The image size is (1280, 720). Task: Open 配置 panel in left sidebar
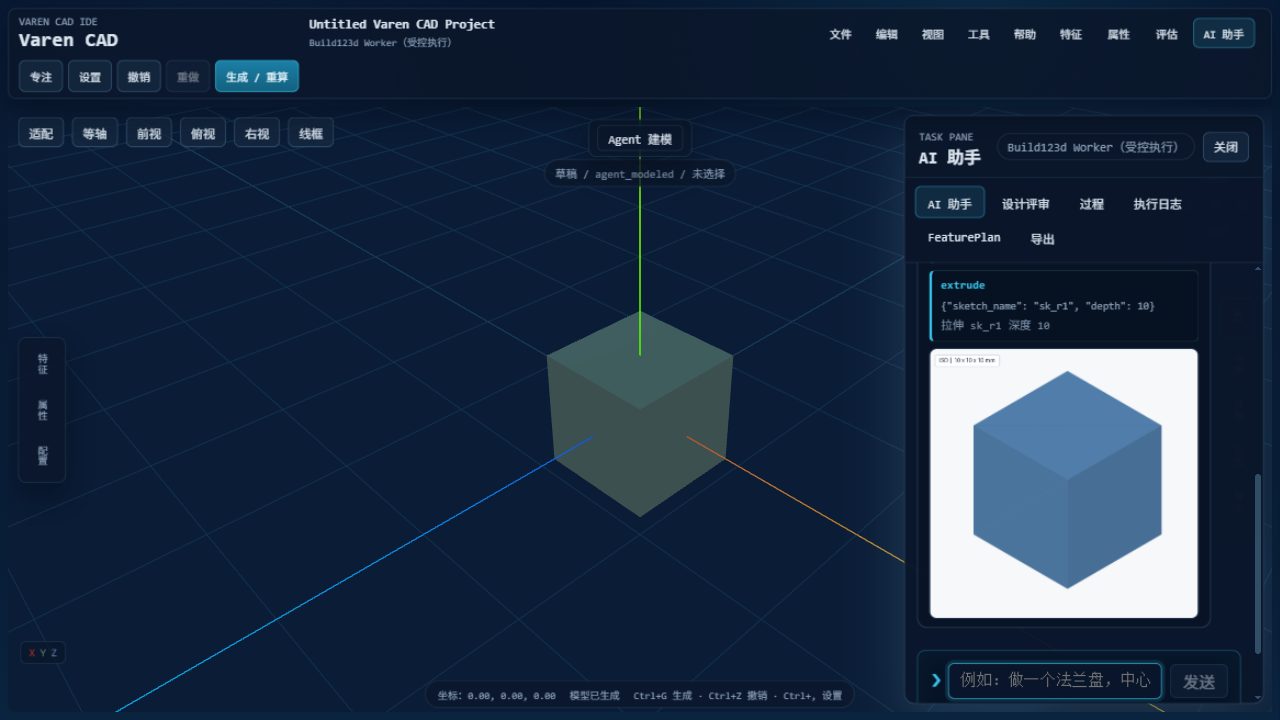pos(42,455)
